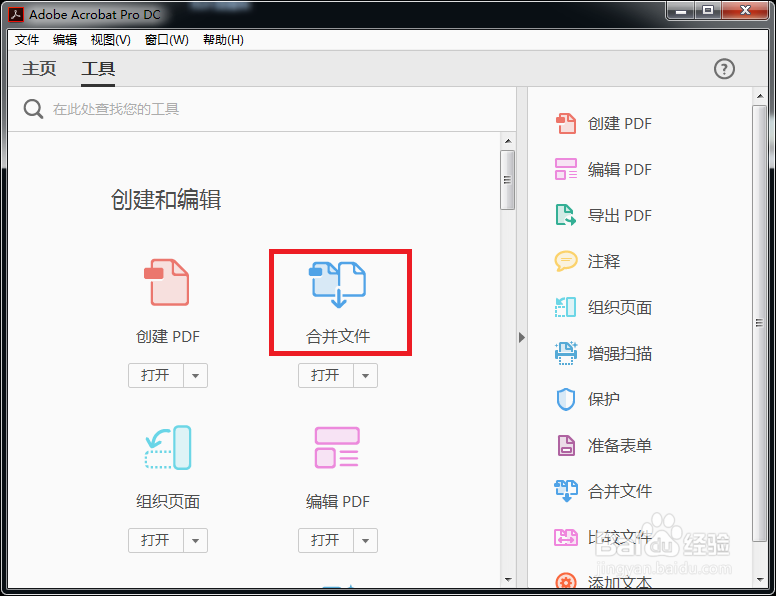The width and height of the screenshot is (776, 596).
Task: Open 保护 shield icon in sidebar
Action: point(566,399)
